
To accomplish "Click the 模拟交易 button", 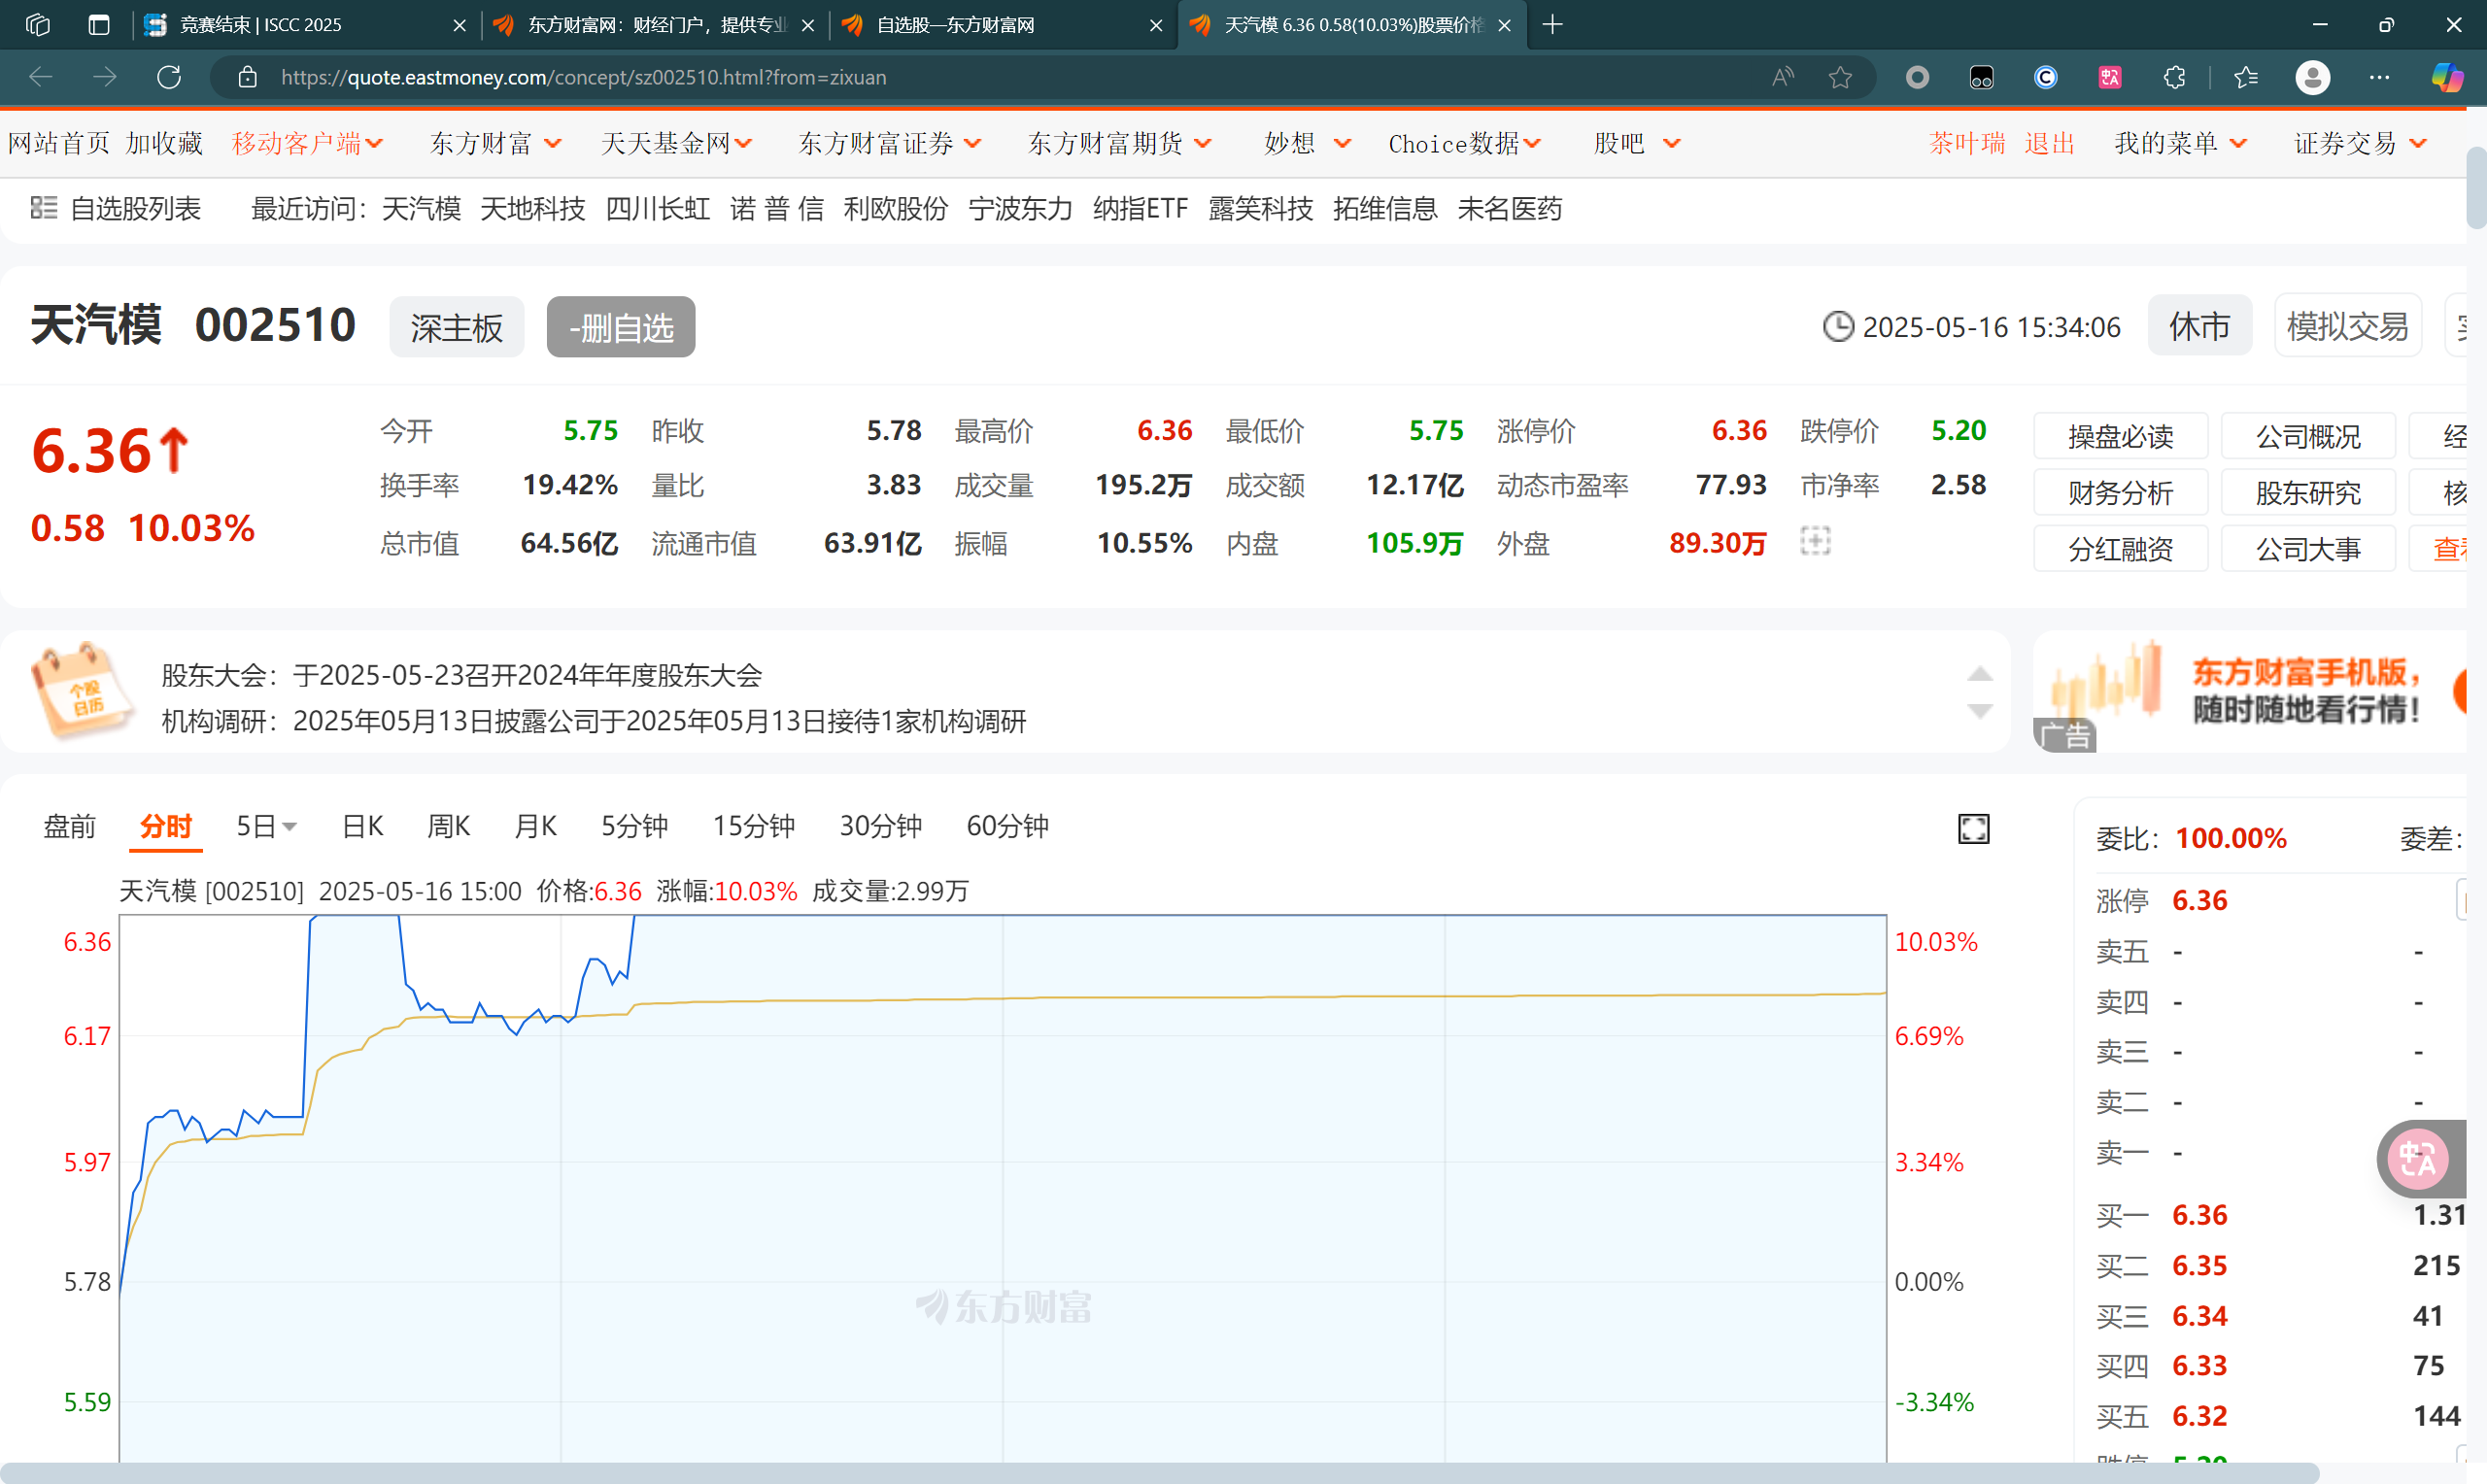I will 2347,325.
